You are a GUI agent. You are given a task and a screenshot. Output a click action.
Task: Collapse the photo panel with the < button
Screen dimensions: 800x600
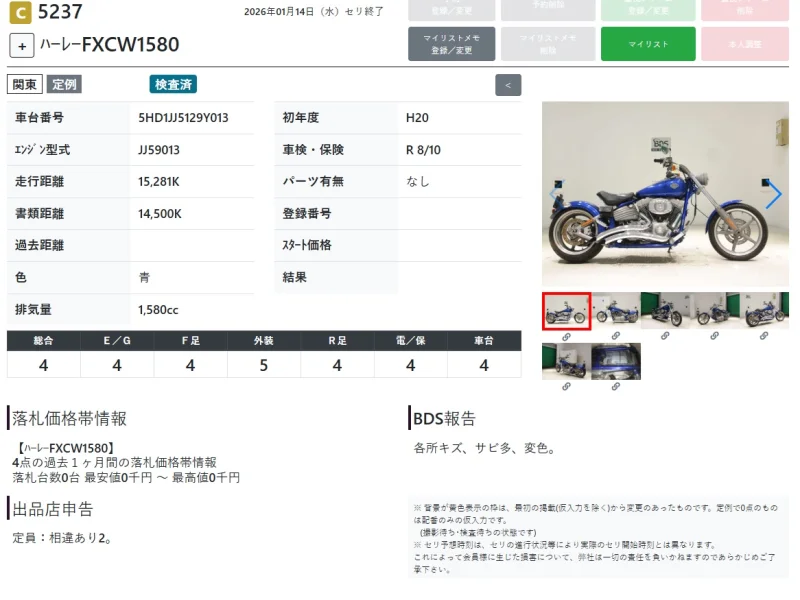[508, 85]
